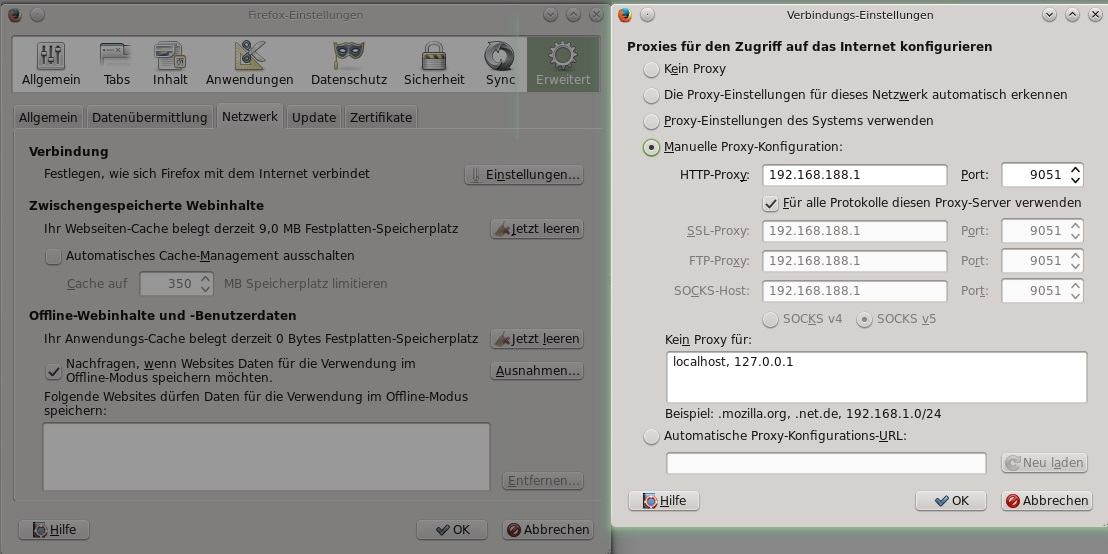Open the Ausnahmen... dialog
Image resolution: width=1108 pixels, height=554 pixels.
[537, 370]
